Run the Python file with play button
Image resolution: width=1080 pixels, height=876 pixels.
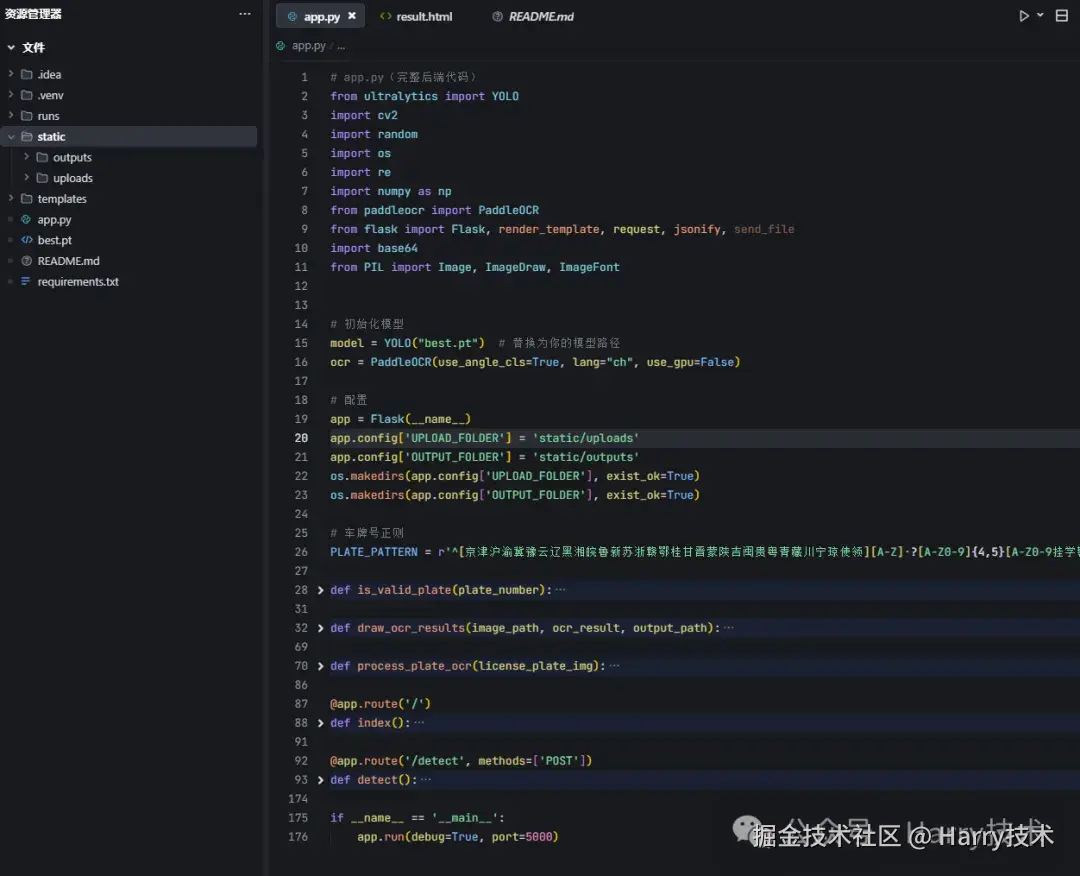pos(1024,16)
